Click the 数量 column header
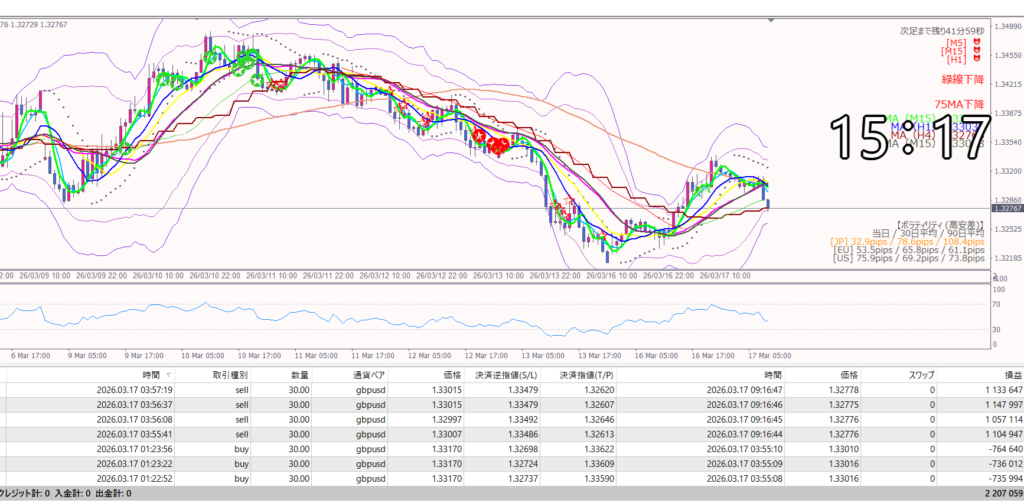Viewport: 1024px width, 503px height. (299, 375)
